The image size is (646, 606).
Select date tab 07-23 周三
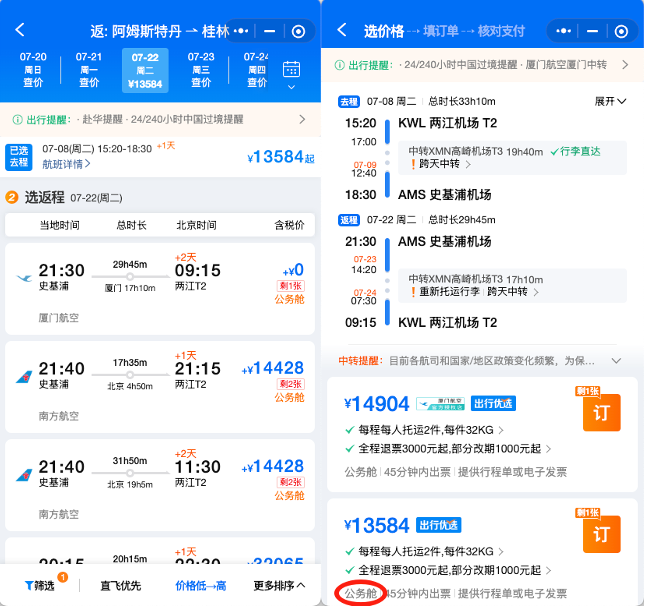click(201, 70)
